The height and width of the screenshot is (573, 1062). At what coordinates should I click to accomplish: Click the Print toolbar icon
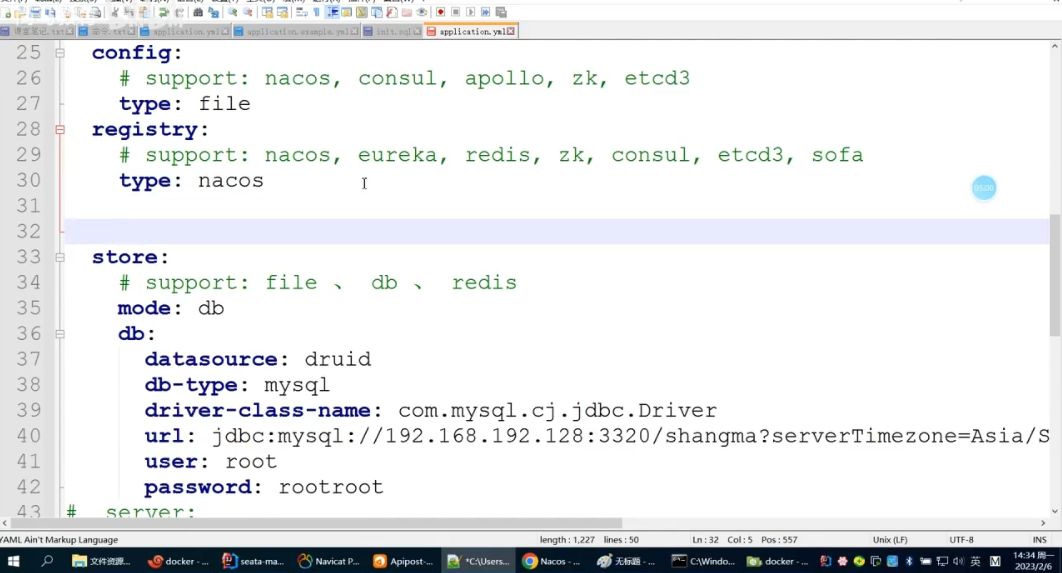point(96,12)
